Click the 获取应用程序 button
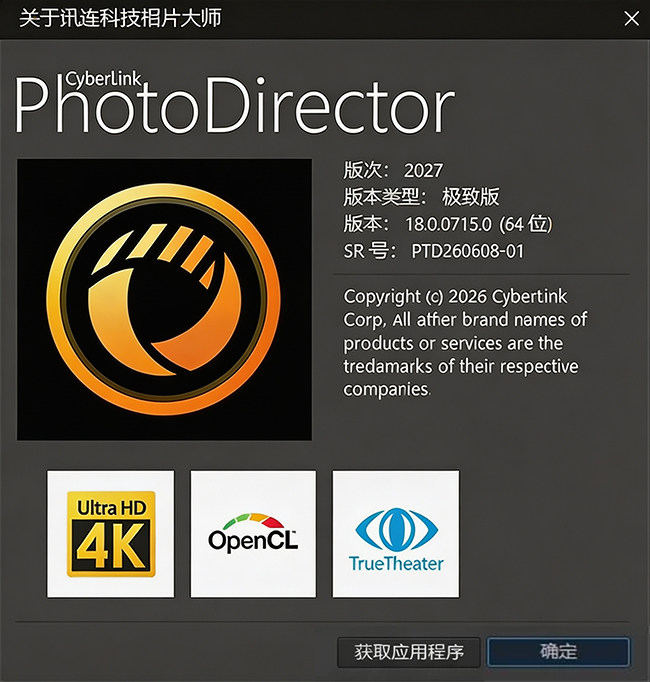The width and height of the screenshot is (650, 682). (x=409, y=652)
